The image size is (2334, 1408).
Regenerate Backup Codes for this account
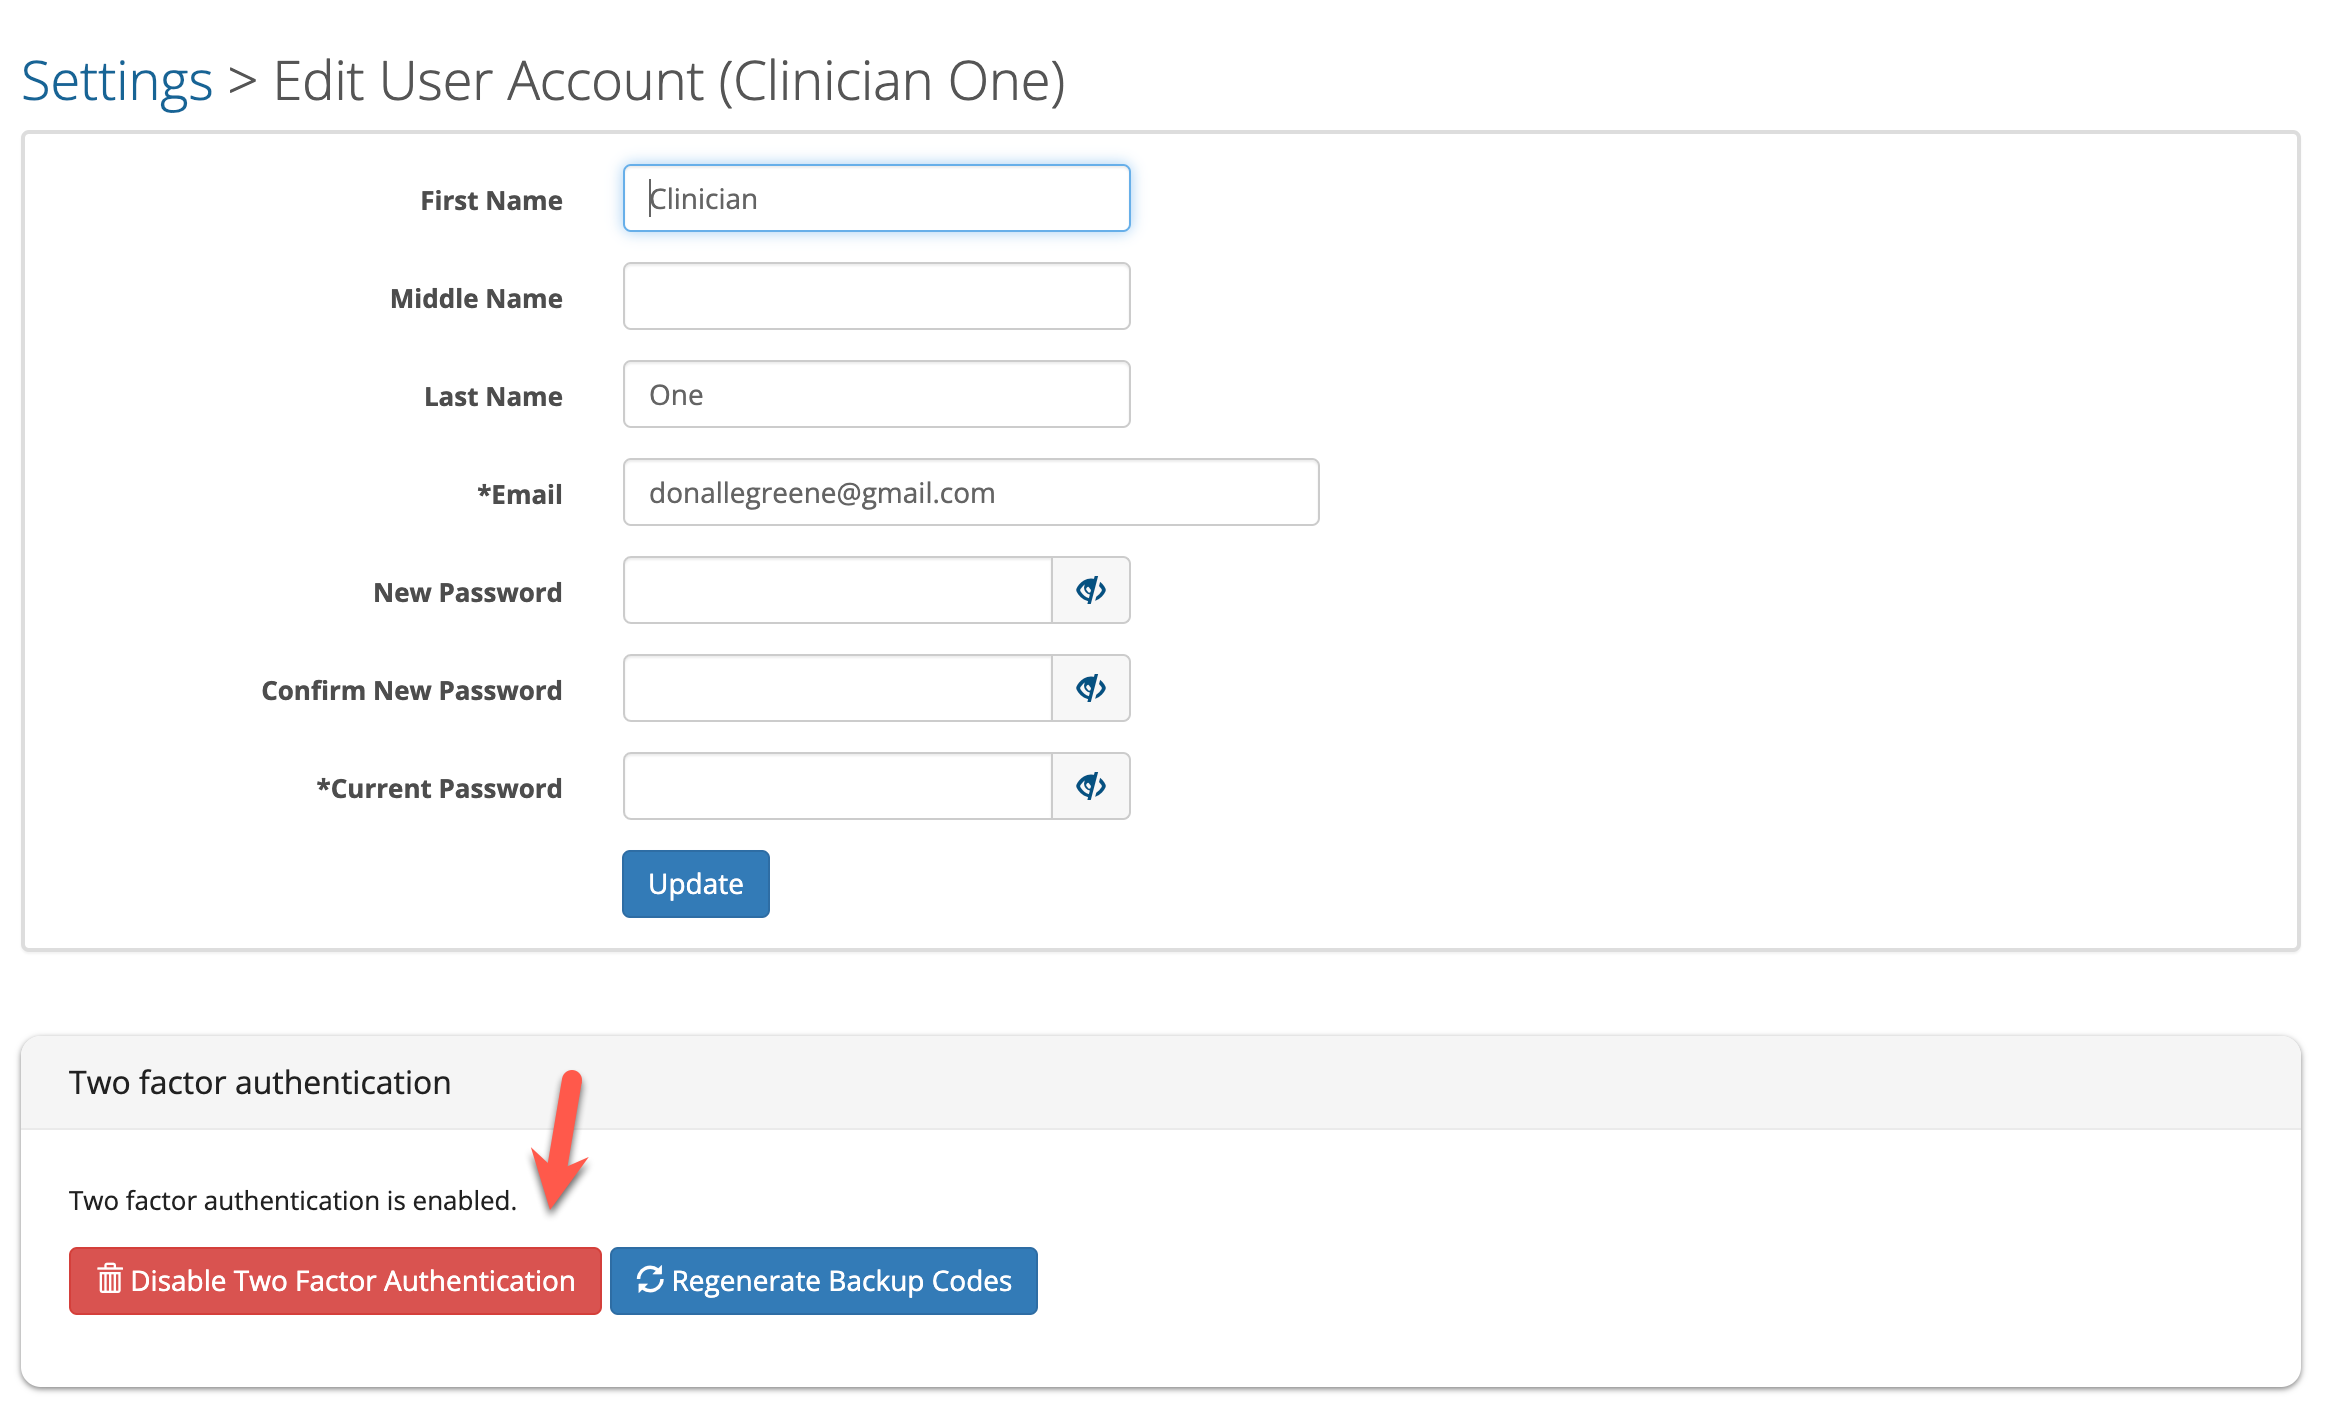[823, 1280]
